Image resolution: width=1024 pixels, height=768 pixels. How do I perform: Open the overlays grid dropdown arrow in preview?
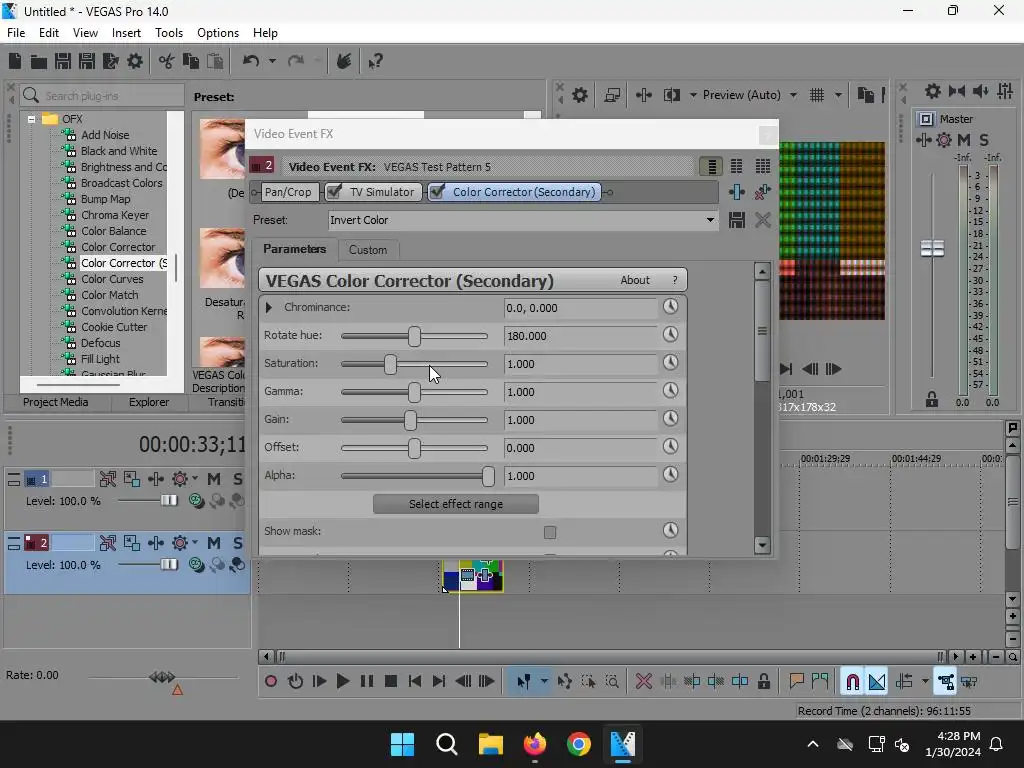coord(838,95)
